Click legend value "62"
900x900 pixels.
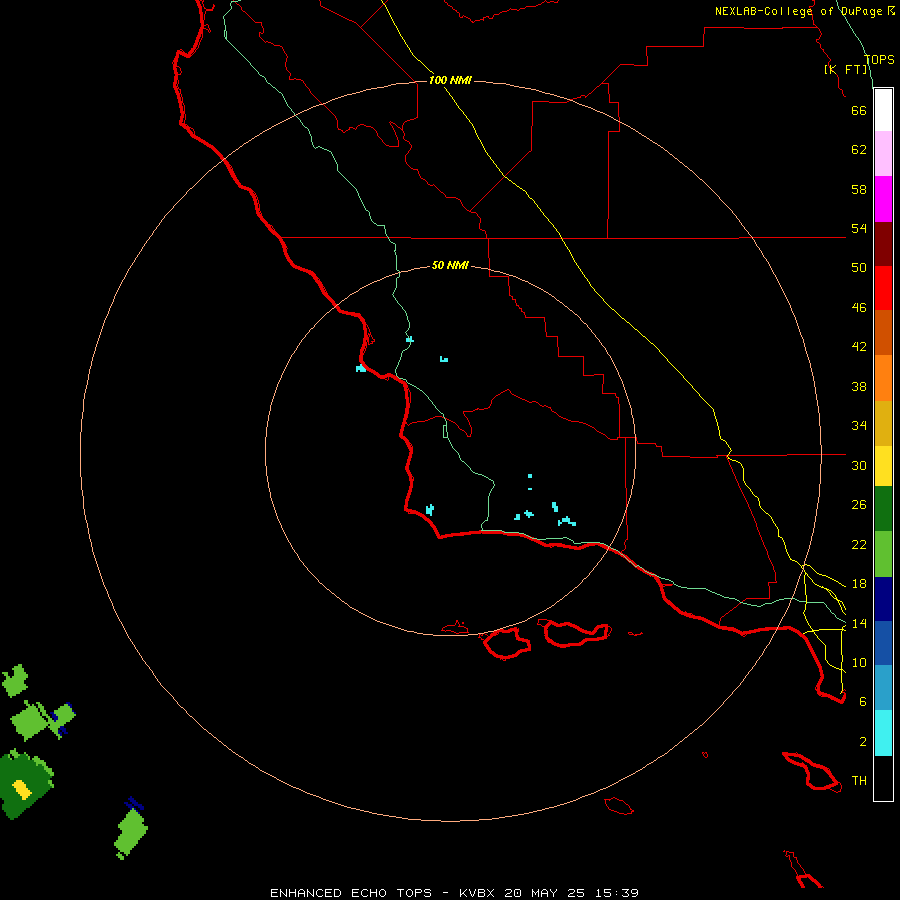click(859, 150)
